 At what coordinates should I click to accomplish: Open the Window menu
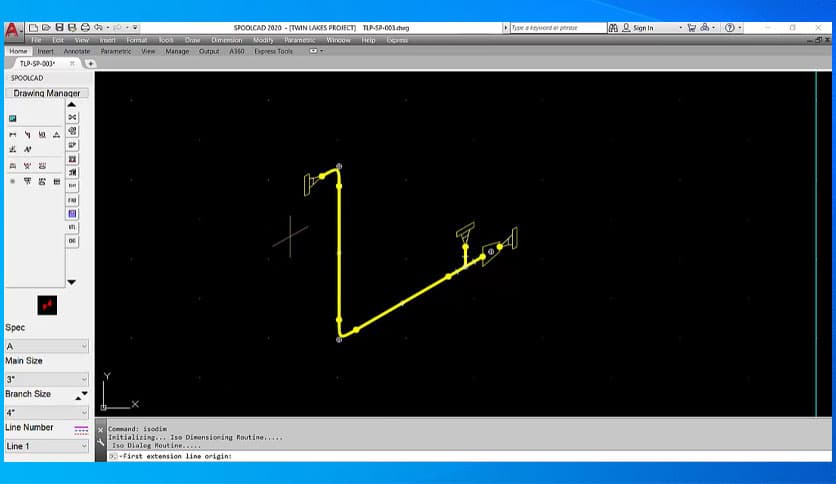tap(339, 40)
